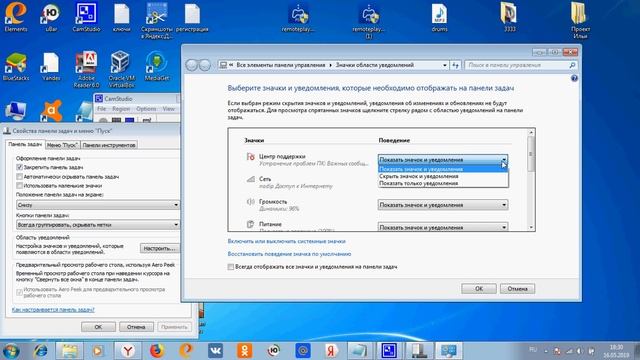Screen dimensions: 640x360
Task: Open the Odnoklassniki taskbar shortcut
Action: tap(244, 351)
